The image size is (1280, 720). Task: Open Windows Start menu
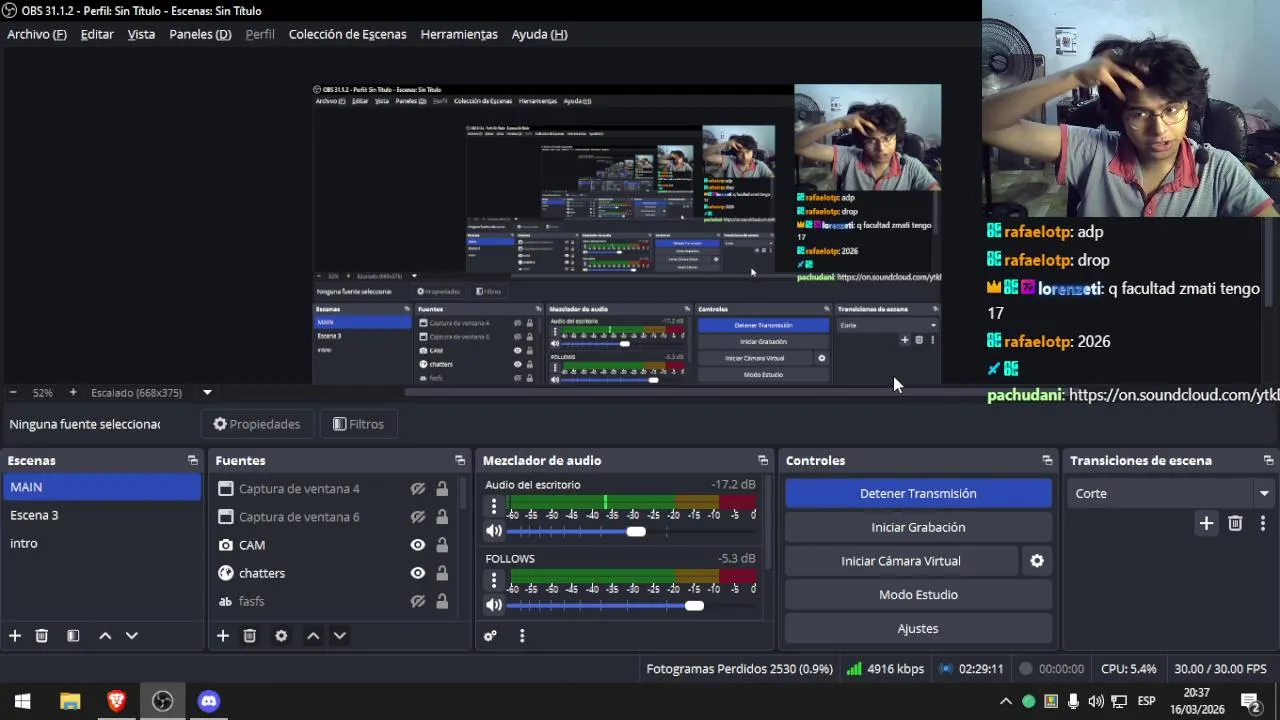pyautogui.click(x=23, y=701)
